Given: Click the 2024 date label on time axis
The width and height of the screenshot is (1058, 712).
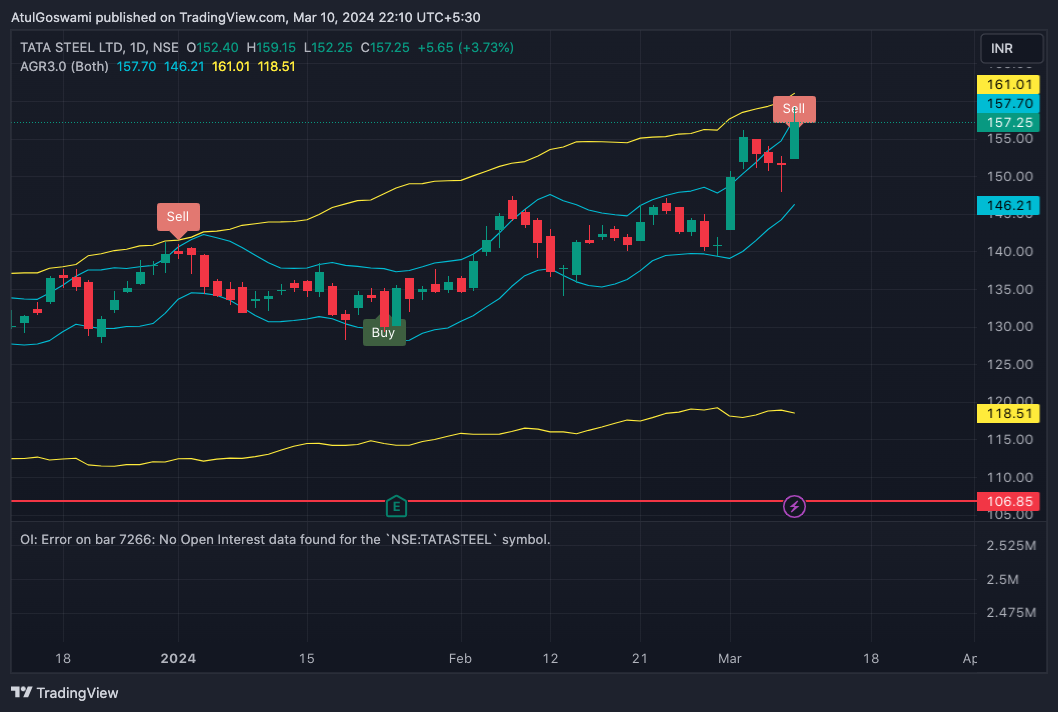Looking at the screenshot, I should (x=178, y=658).
